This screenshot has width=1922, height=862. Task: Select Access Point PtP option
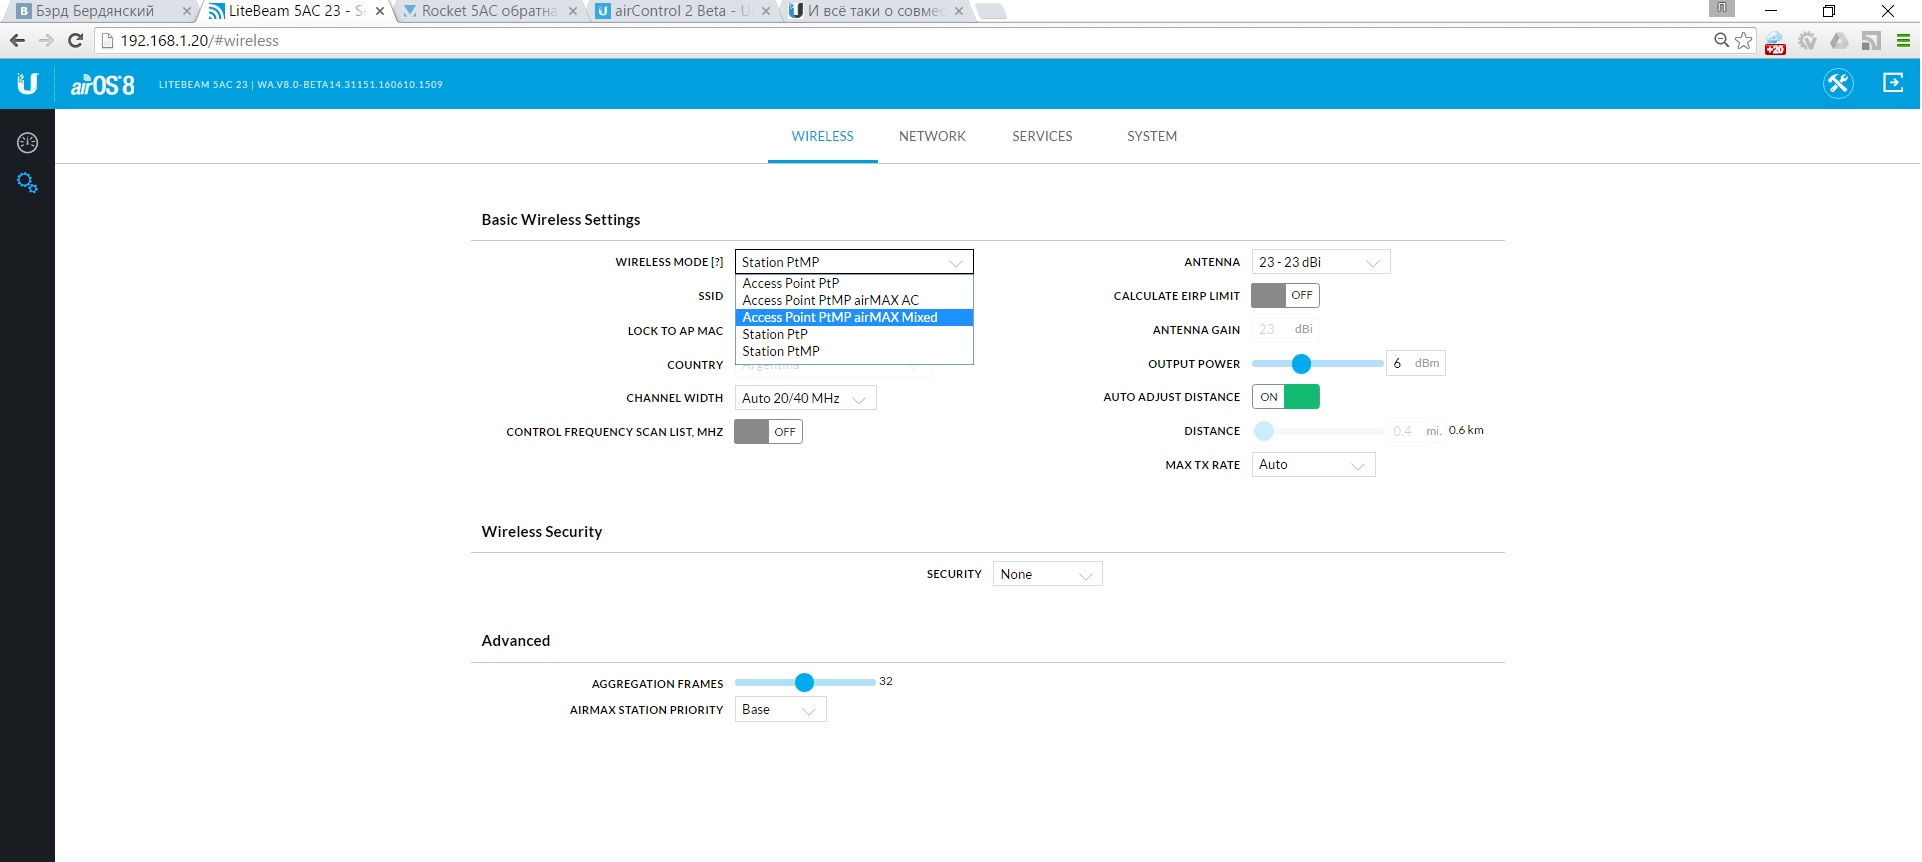point(854,283)
